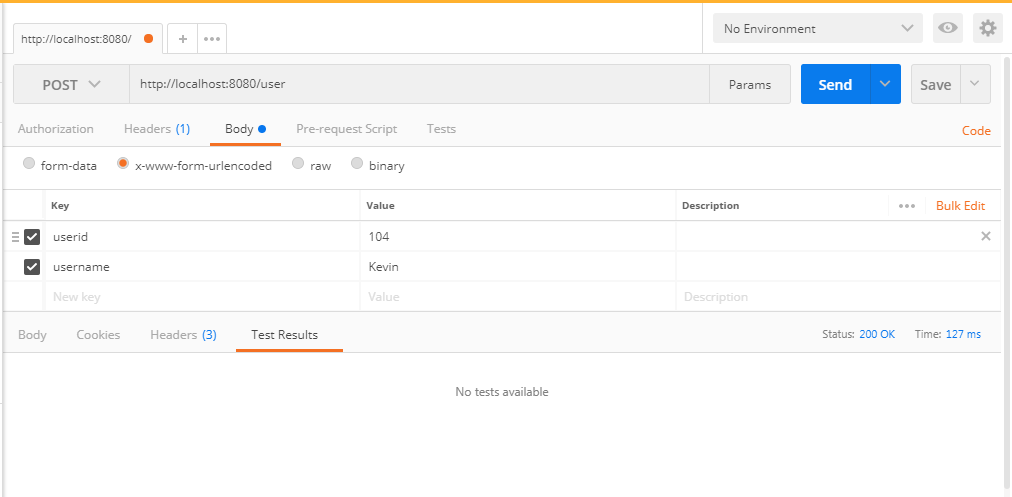Save the current request

[935, 84]
